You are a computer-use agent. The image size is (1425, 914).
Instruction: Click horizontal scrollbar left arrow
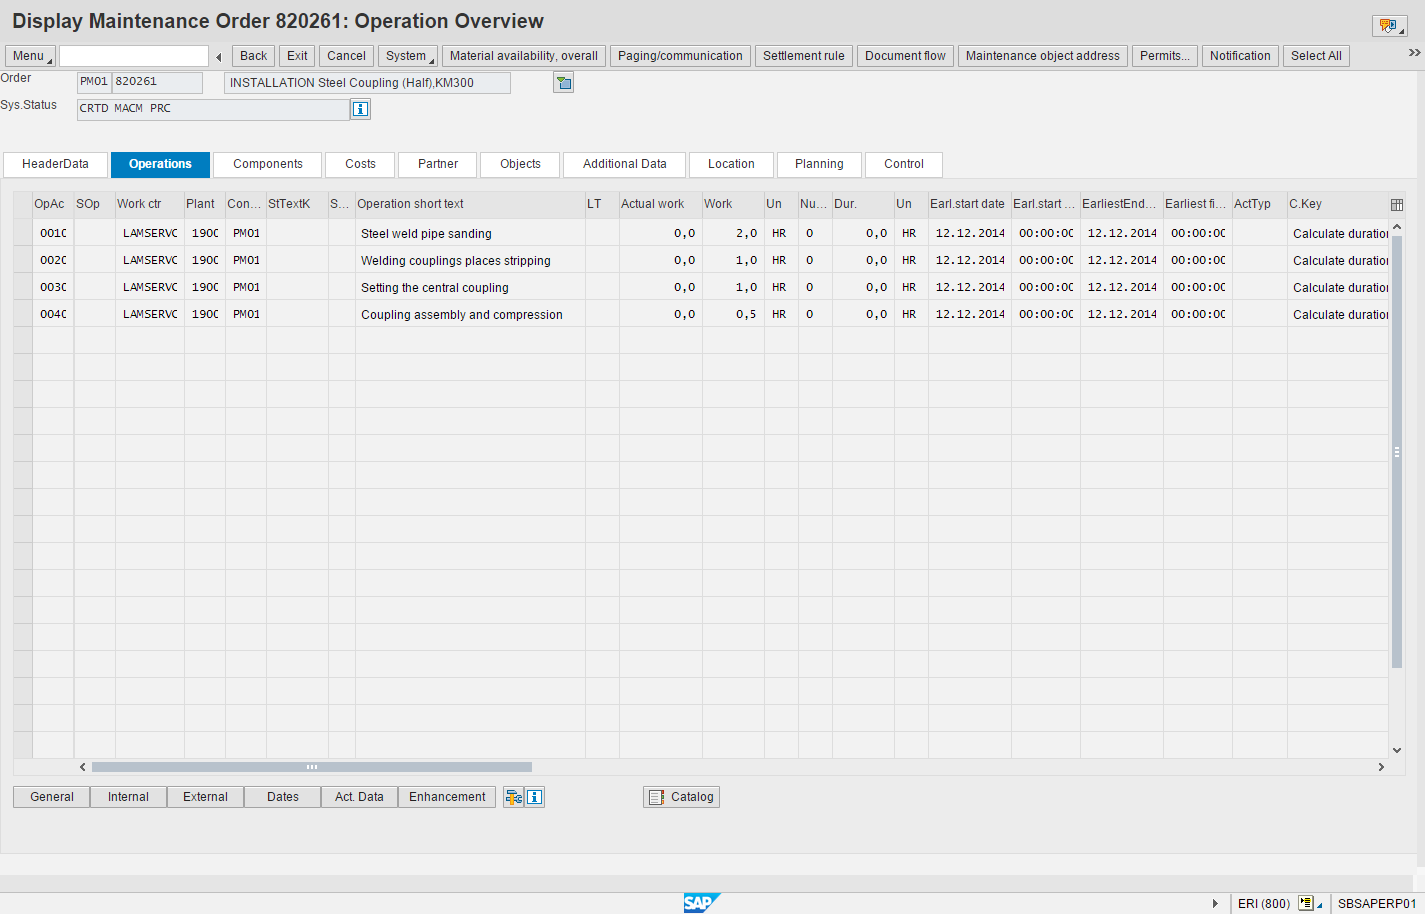tap(83, 767)
